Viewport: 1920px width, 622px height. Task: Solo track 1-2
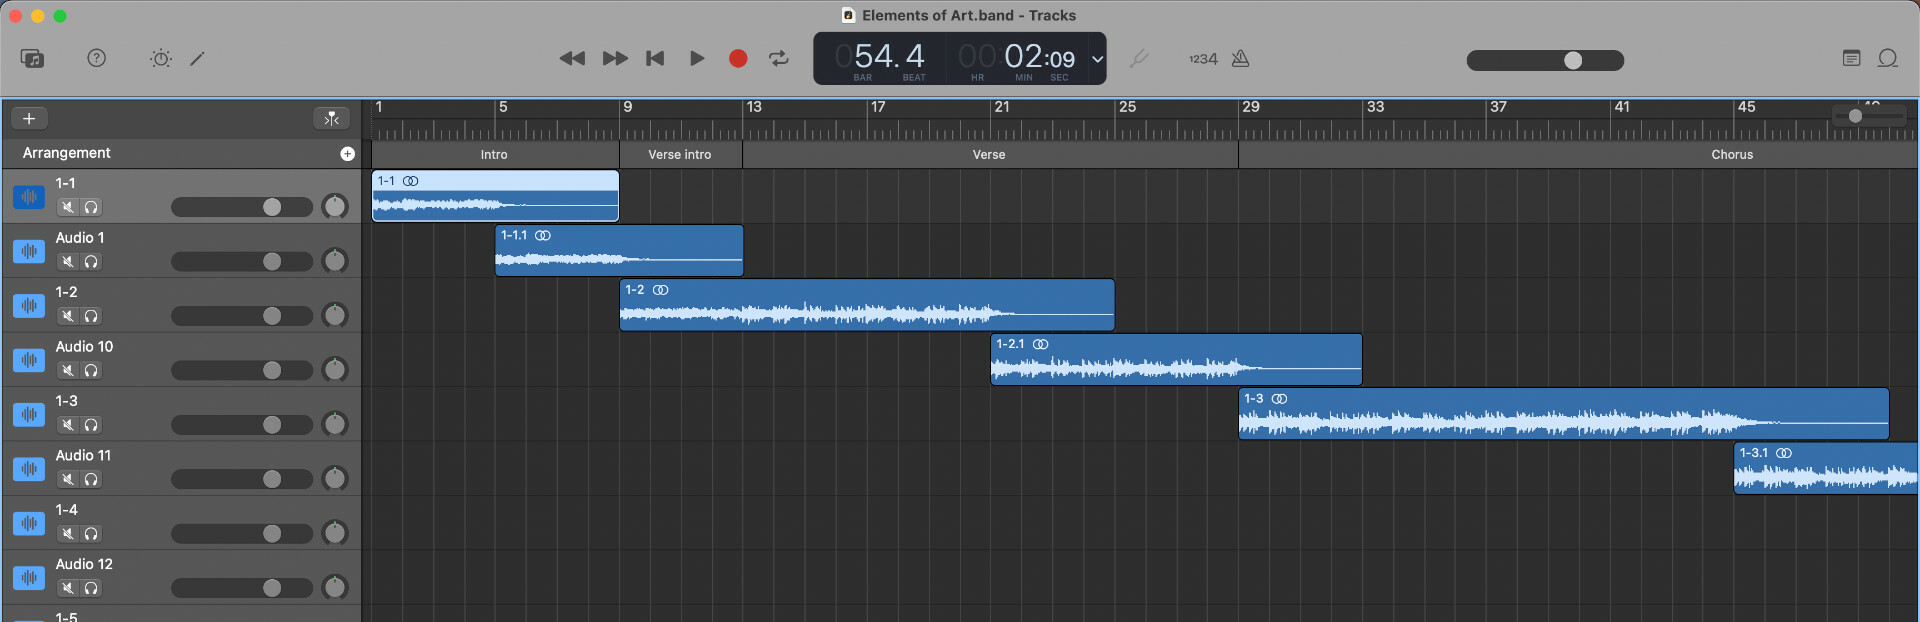coord(91,316)
